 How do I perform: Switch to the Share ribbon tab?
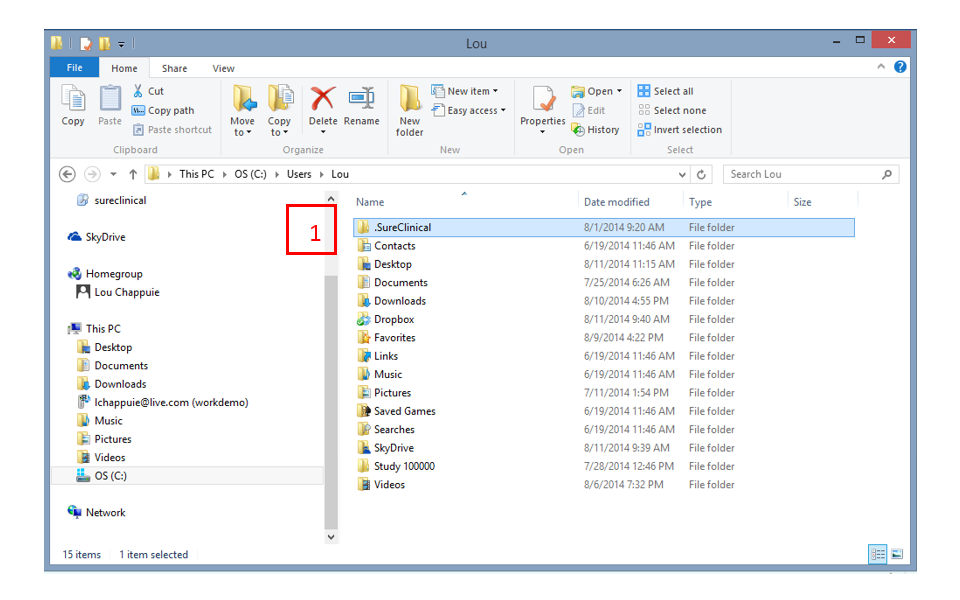click(174, 68)
